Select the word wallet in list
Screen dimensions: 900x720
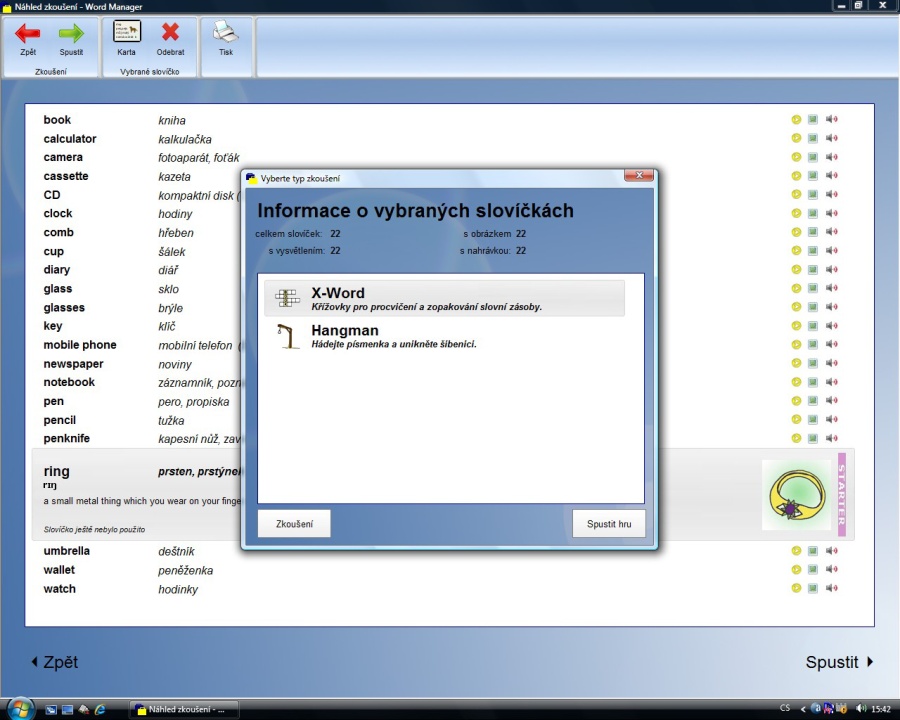point(59,570)
